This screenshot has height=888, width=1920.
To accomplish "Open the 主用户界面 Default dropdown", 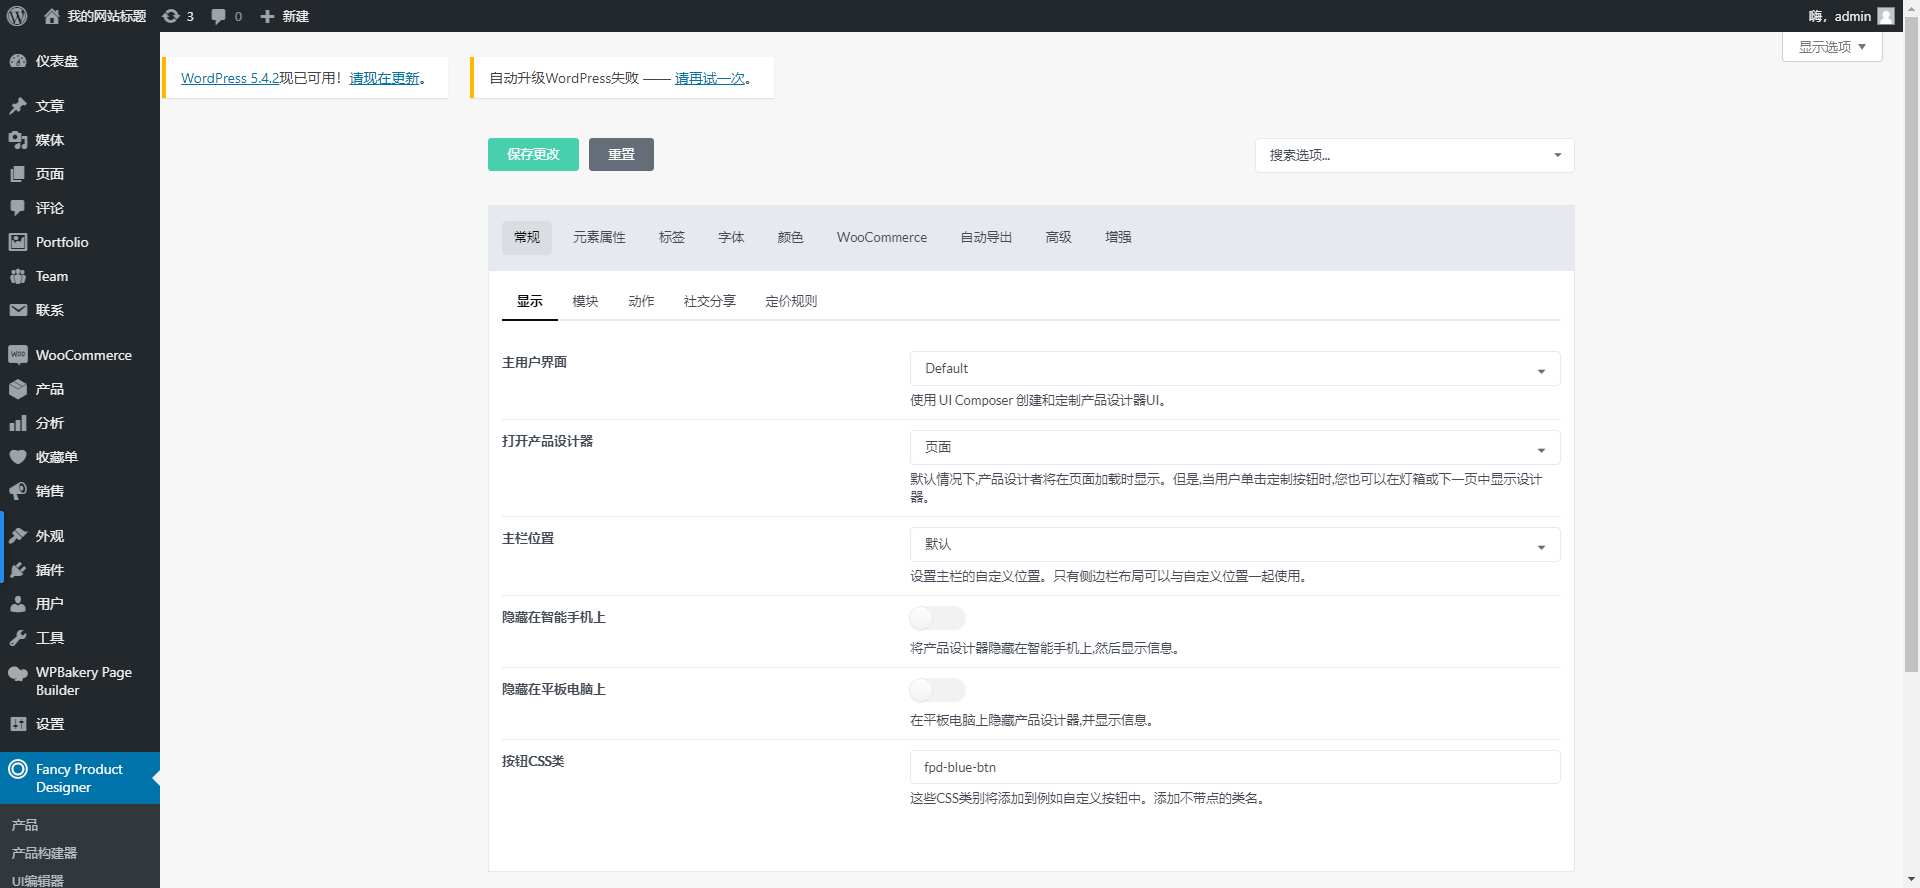I will click(x=1235, y=369).
